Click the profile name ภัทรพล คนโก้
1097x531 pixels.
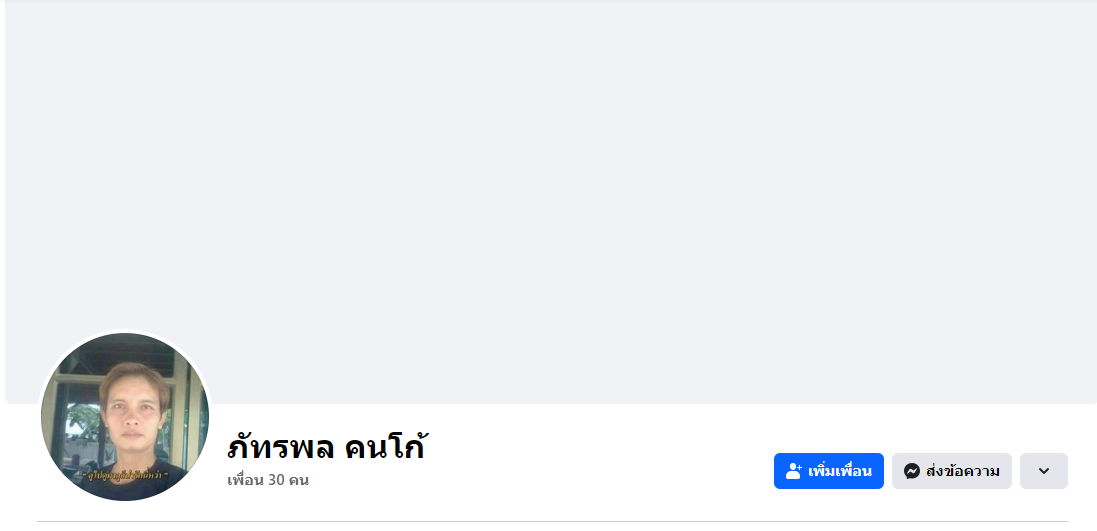(326, 446)
